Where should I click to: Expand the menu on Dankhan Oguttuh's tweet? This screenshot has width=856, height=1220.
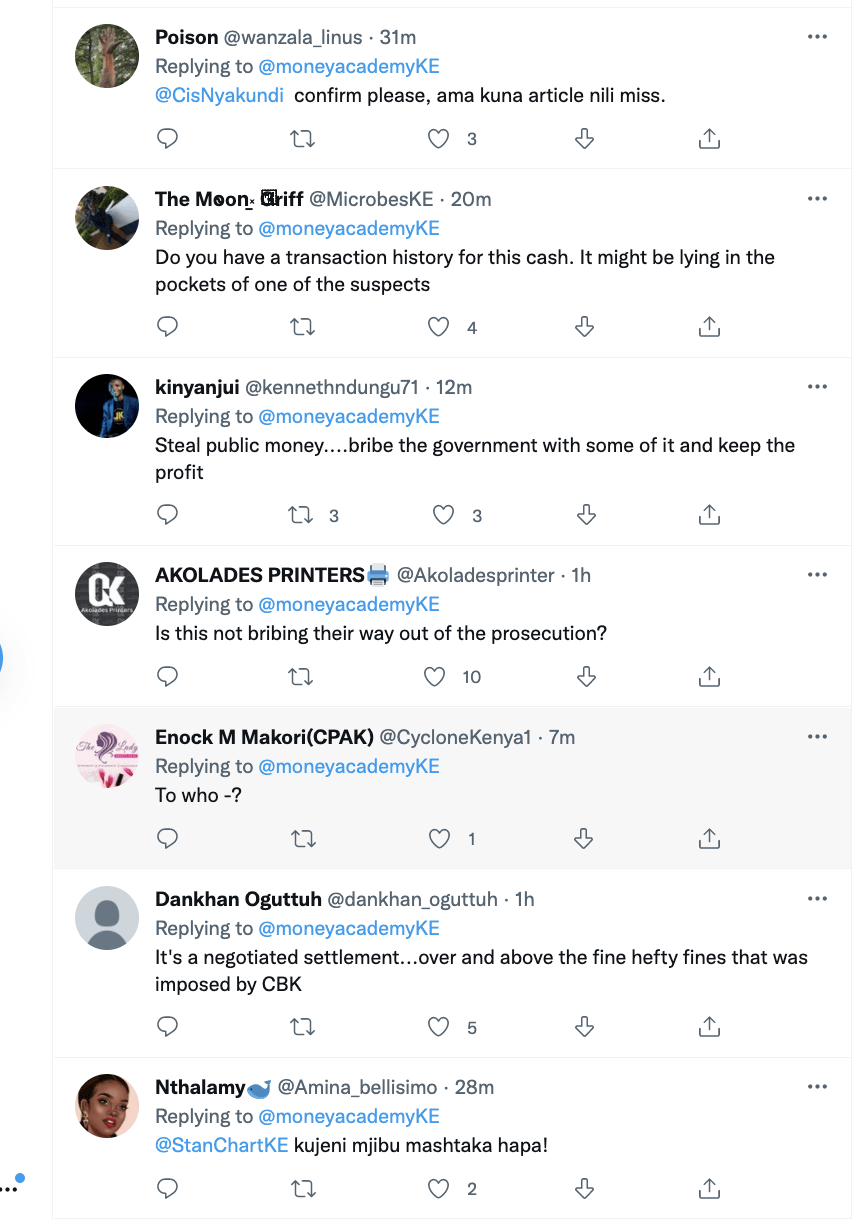(817, 899)
